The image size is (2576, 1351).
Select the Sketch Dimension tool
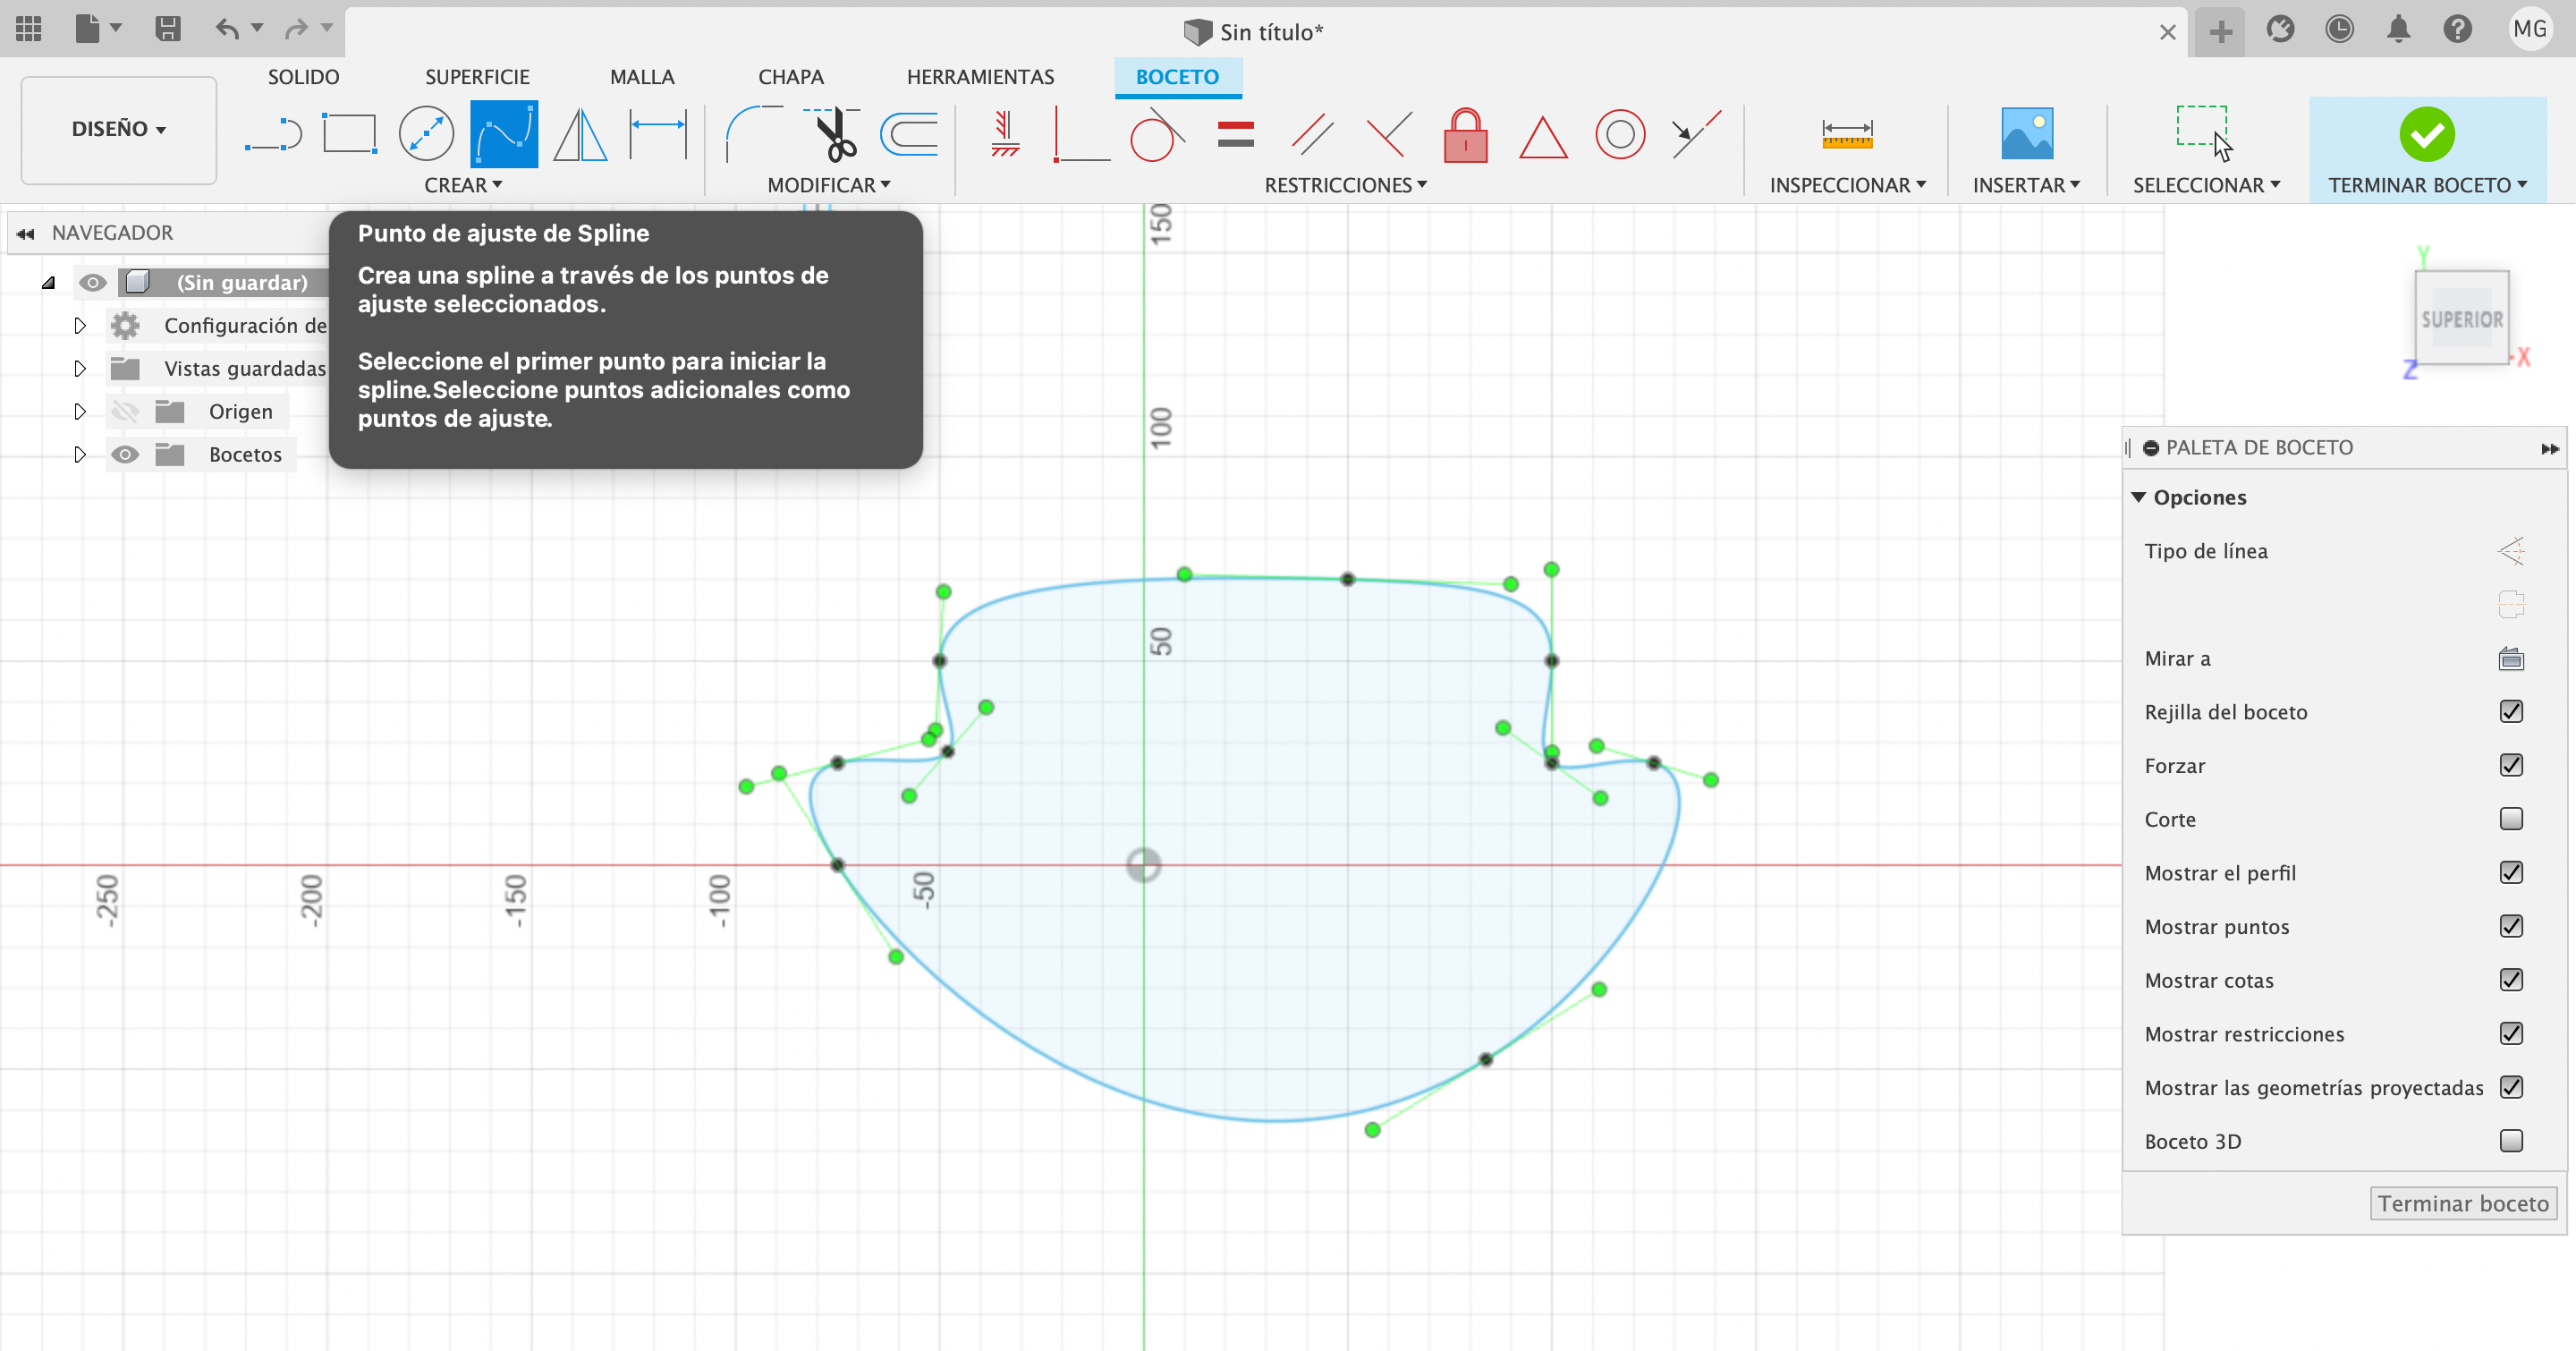658,134
